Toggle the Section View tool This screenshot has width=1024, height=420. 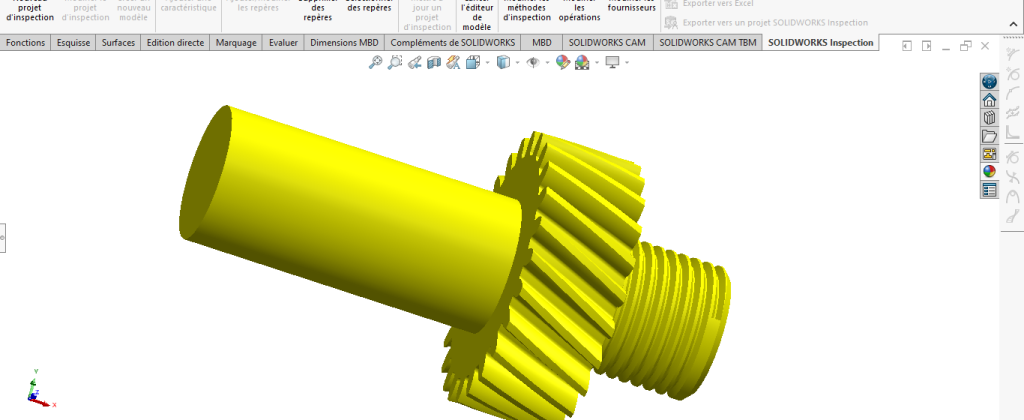coord(433,63)
